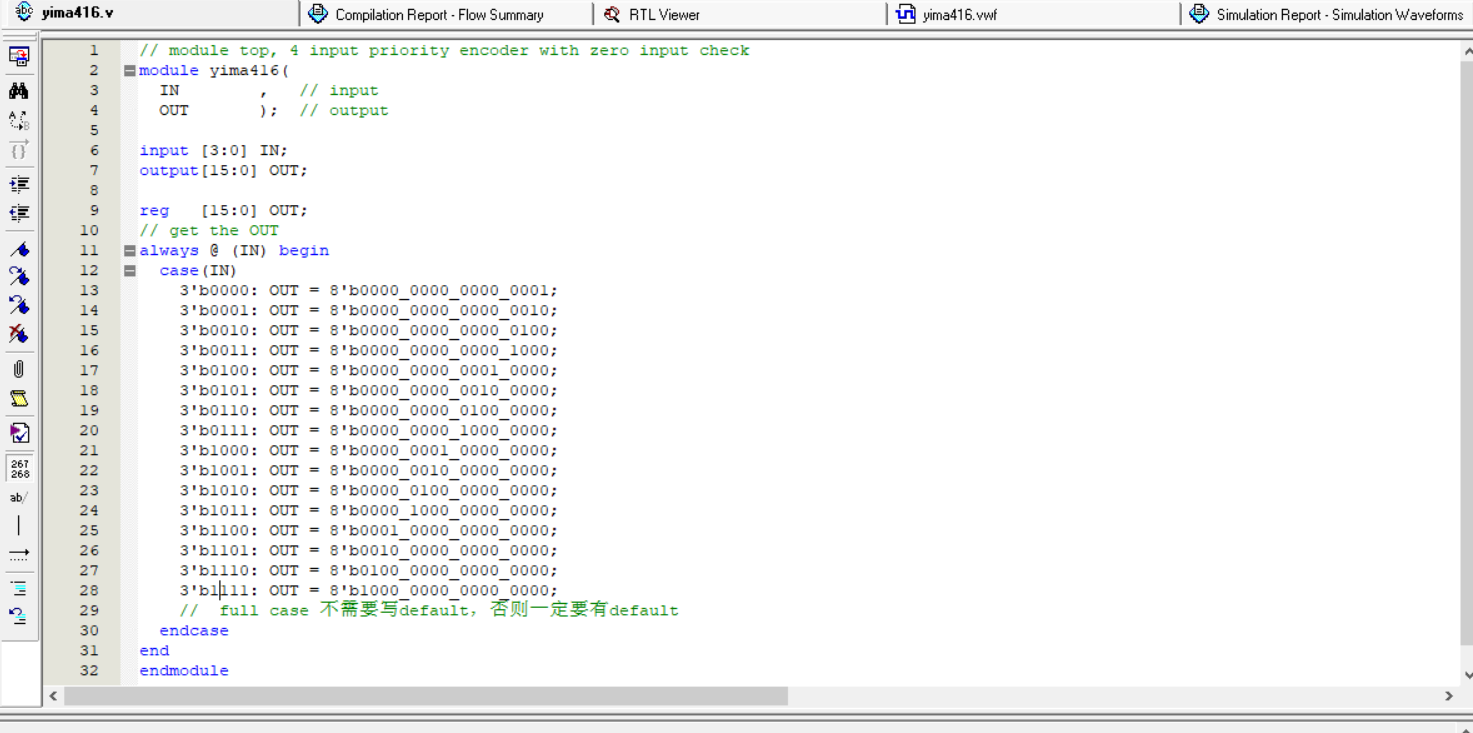Click the 'reg [15:0] OUT;' line
This screenshot has width=1473, height=733.
pos(223,210)
